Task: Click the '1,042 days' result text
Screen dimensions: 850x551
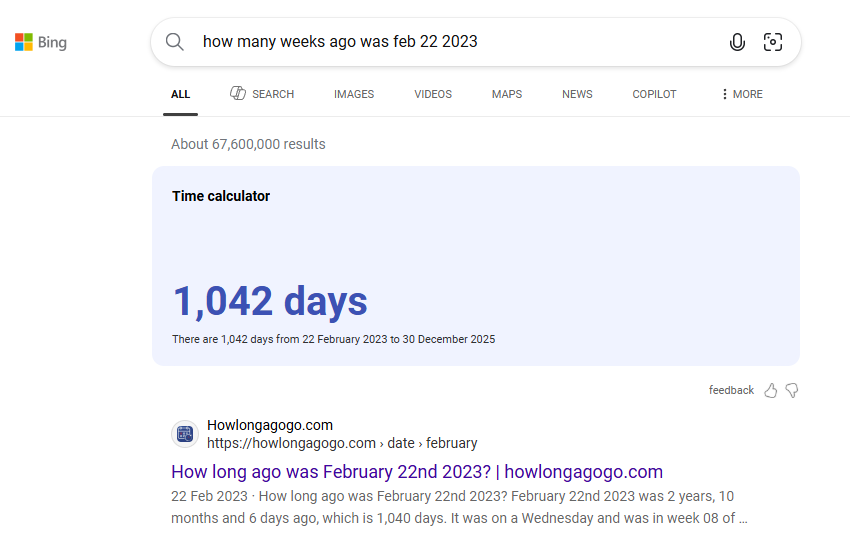Action: point(270,301)
